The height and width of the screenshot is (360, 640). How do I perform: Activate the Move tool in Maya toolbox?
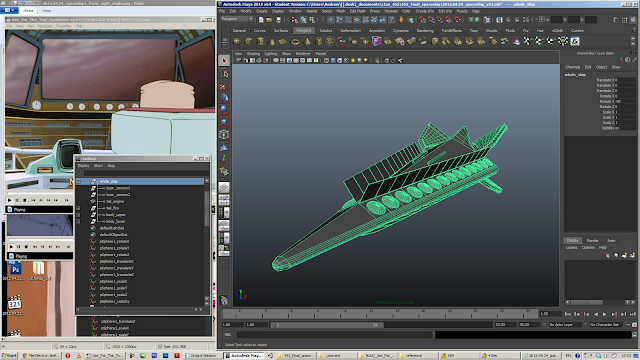pos(224,98)
